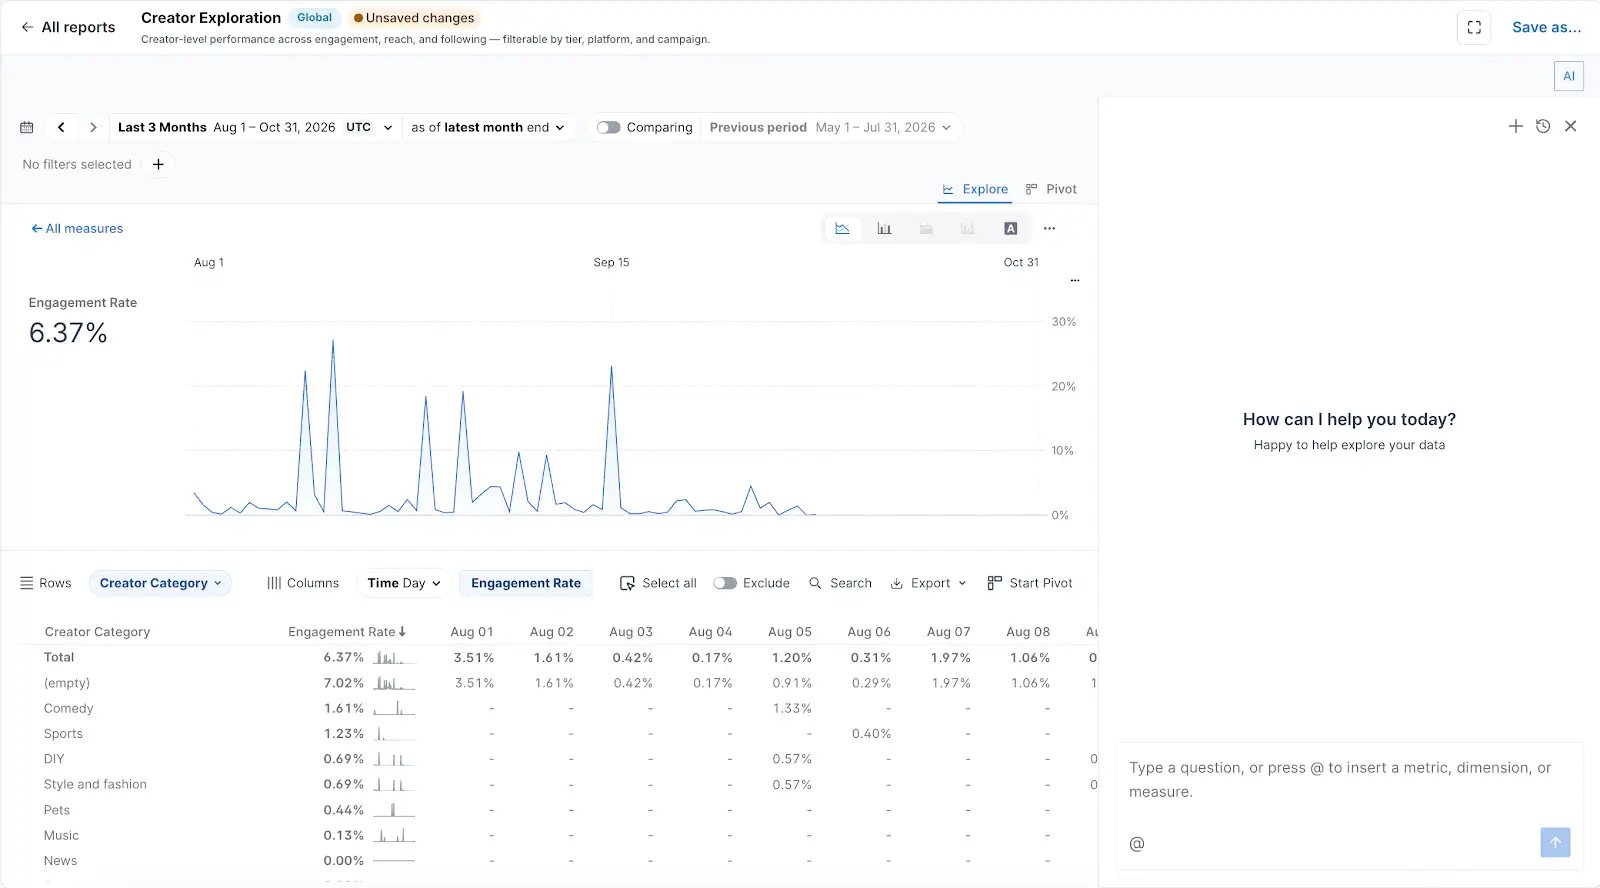Expand the Export options dropdown
The width and height of the screenshot is (1600, 888).
click(929, 583)
